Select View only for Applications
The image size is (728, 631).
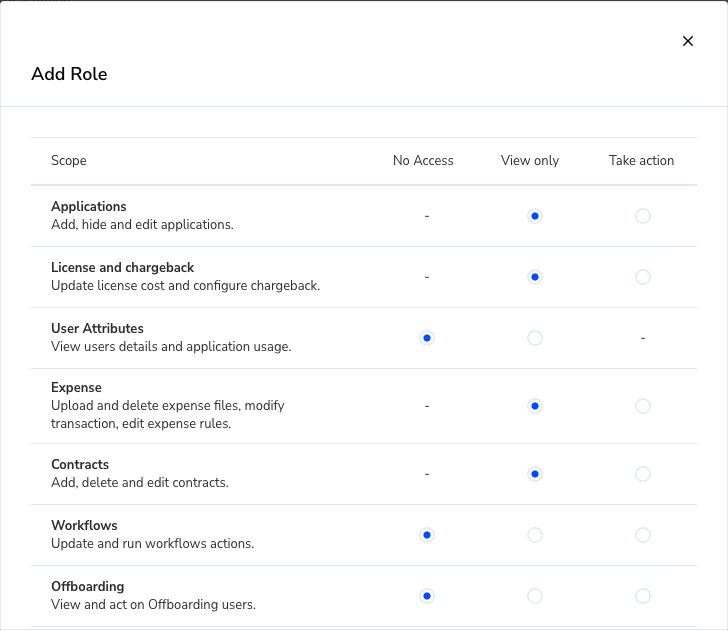tap(535, 216)
